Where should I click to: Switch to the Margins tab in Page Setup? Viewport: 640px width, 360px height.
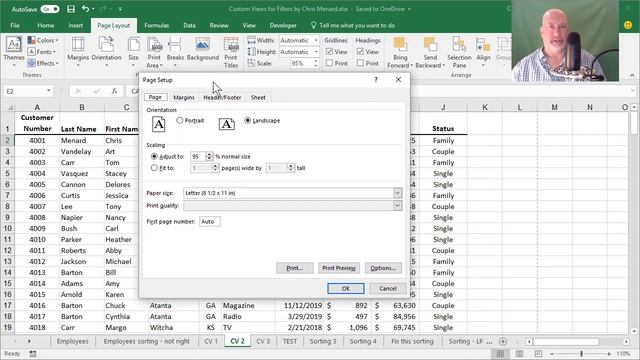click(184, 98)
